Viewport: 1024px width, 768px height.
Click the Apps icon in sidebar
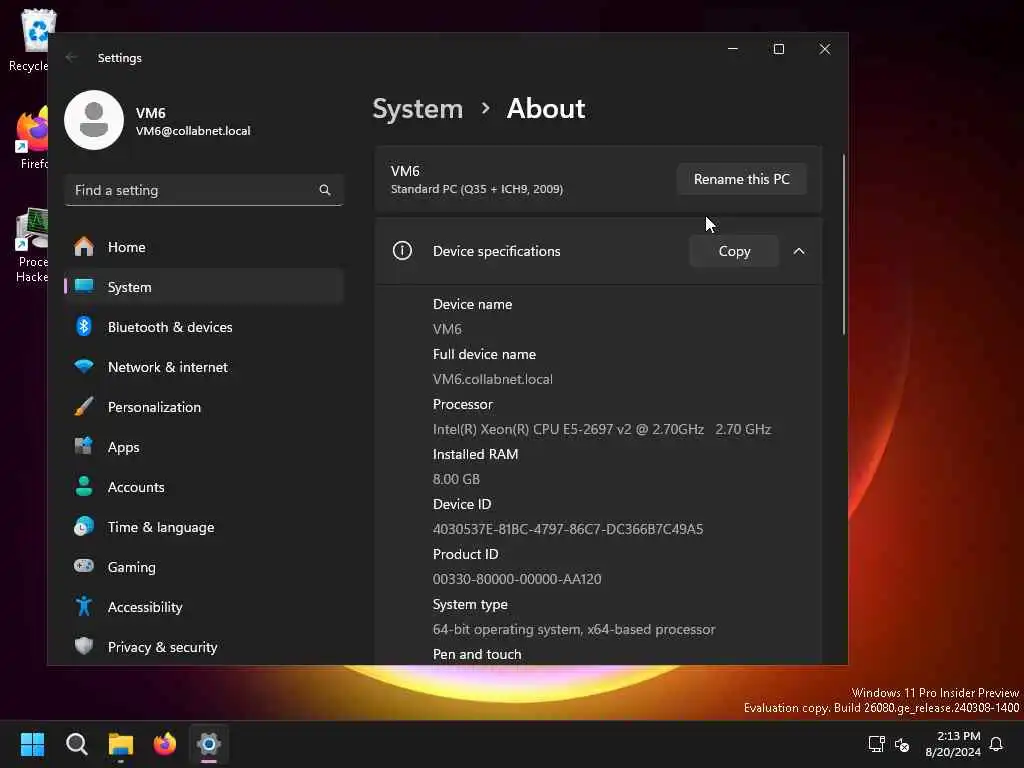pos(84,446)
